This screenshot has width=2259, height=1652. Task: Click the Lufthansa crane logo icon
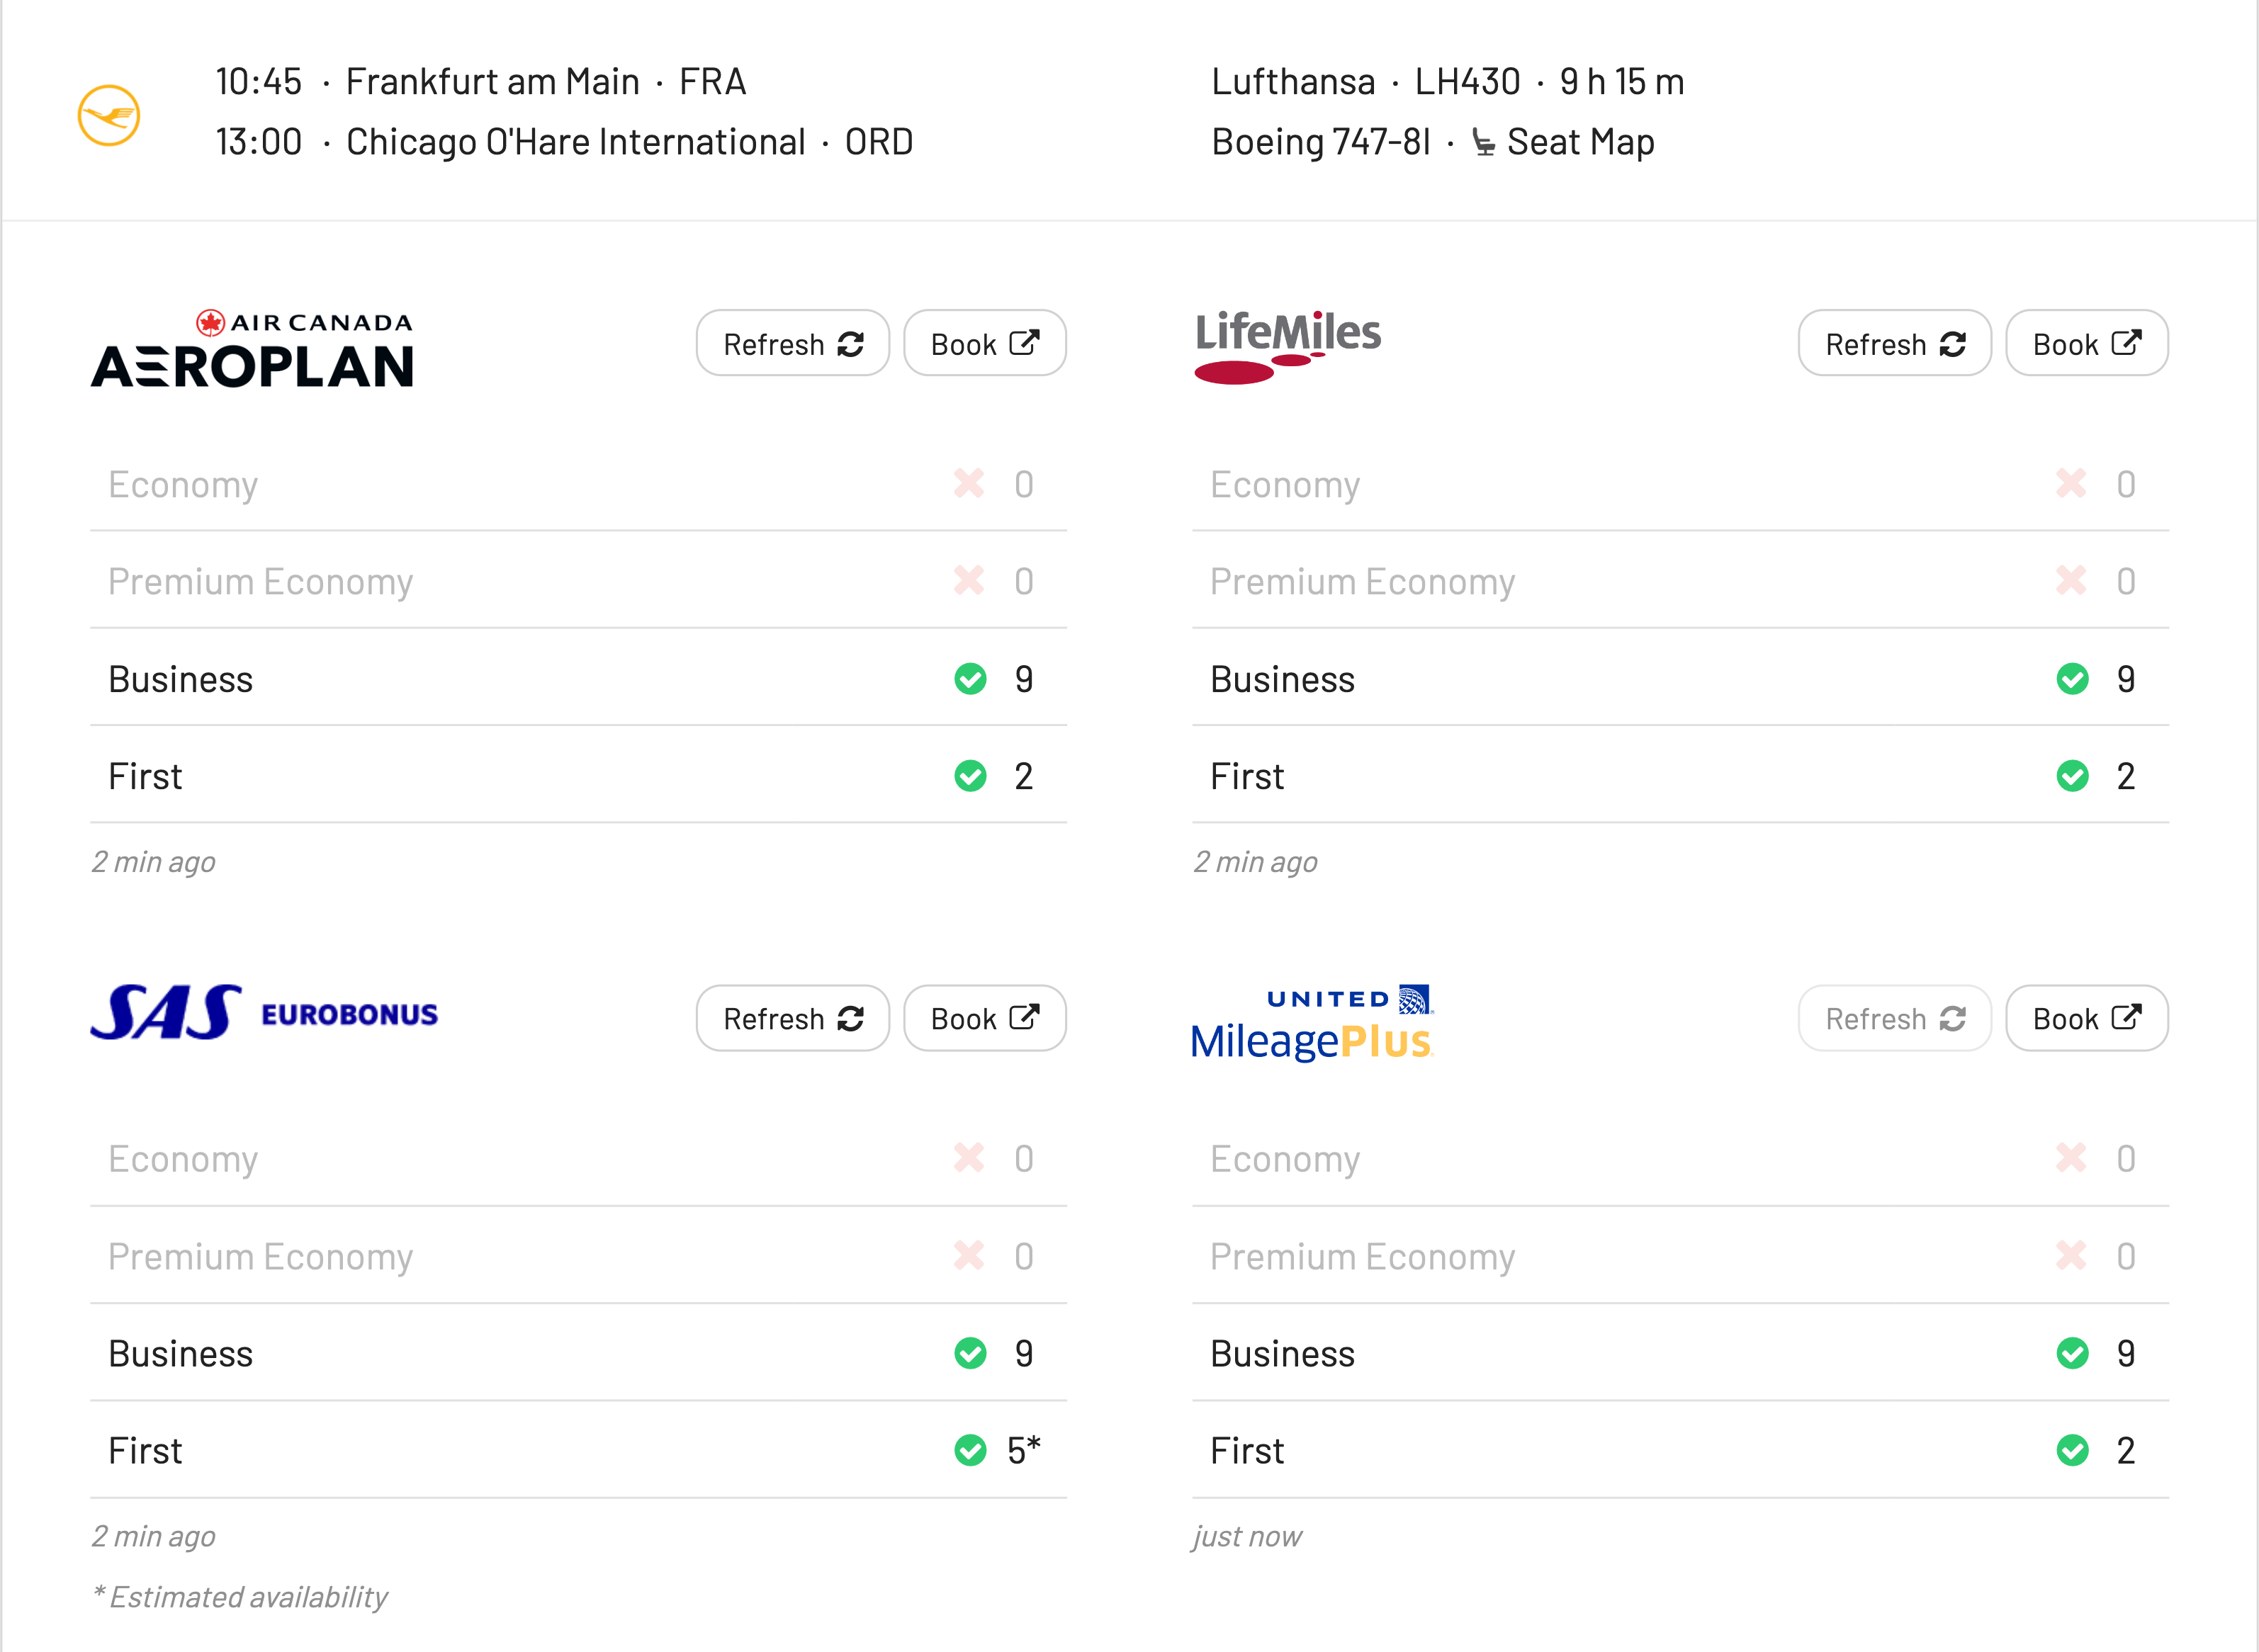[109, 115]
